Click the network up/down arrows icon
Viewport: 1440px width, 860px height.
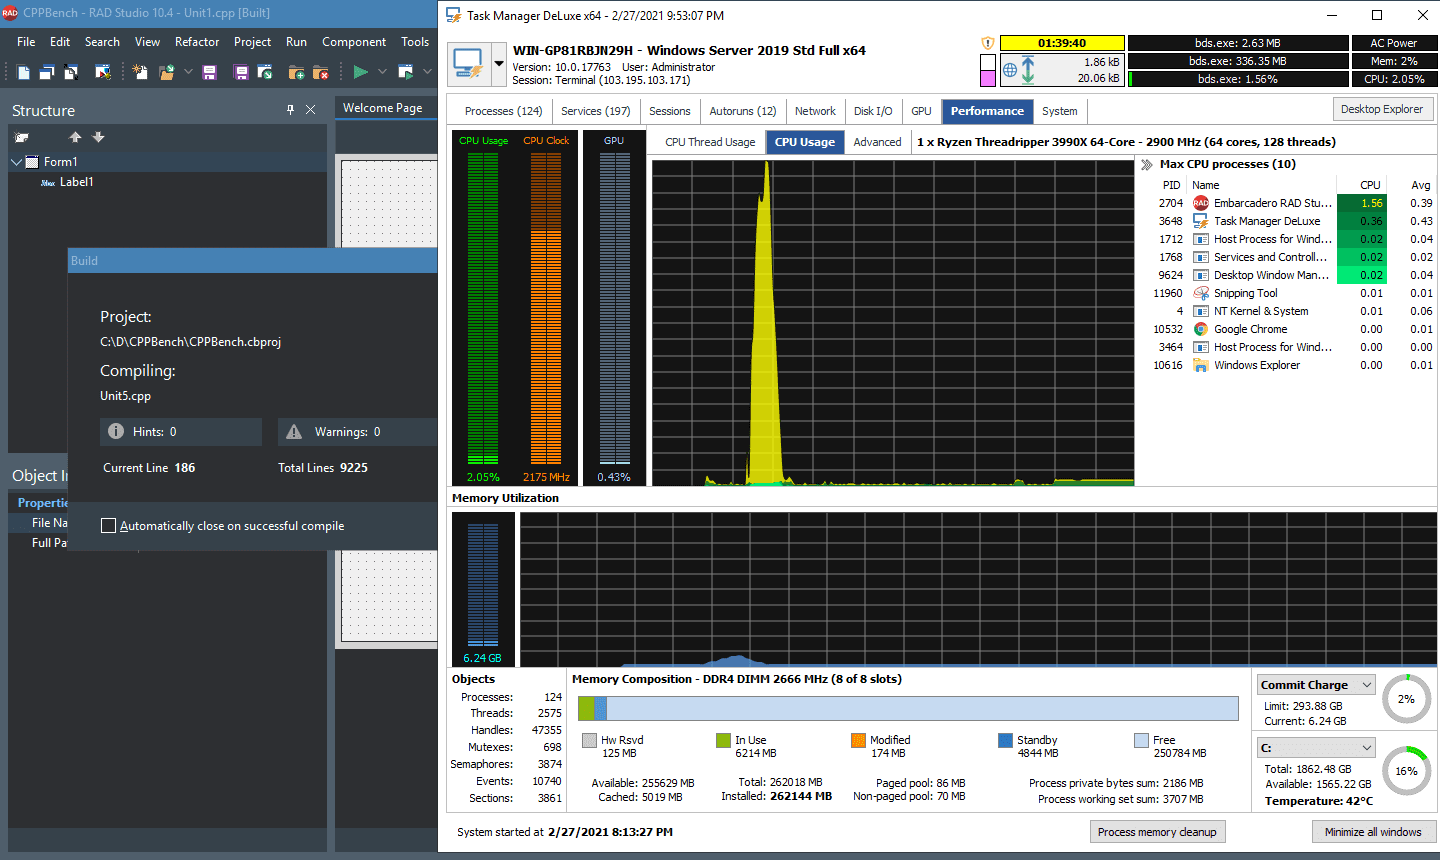pyautogui.click(x=1028, y=69)
